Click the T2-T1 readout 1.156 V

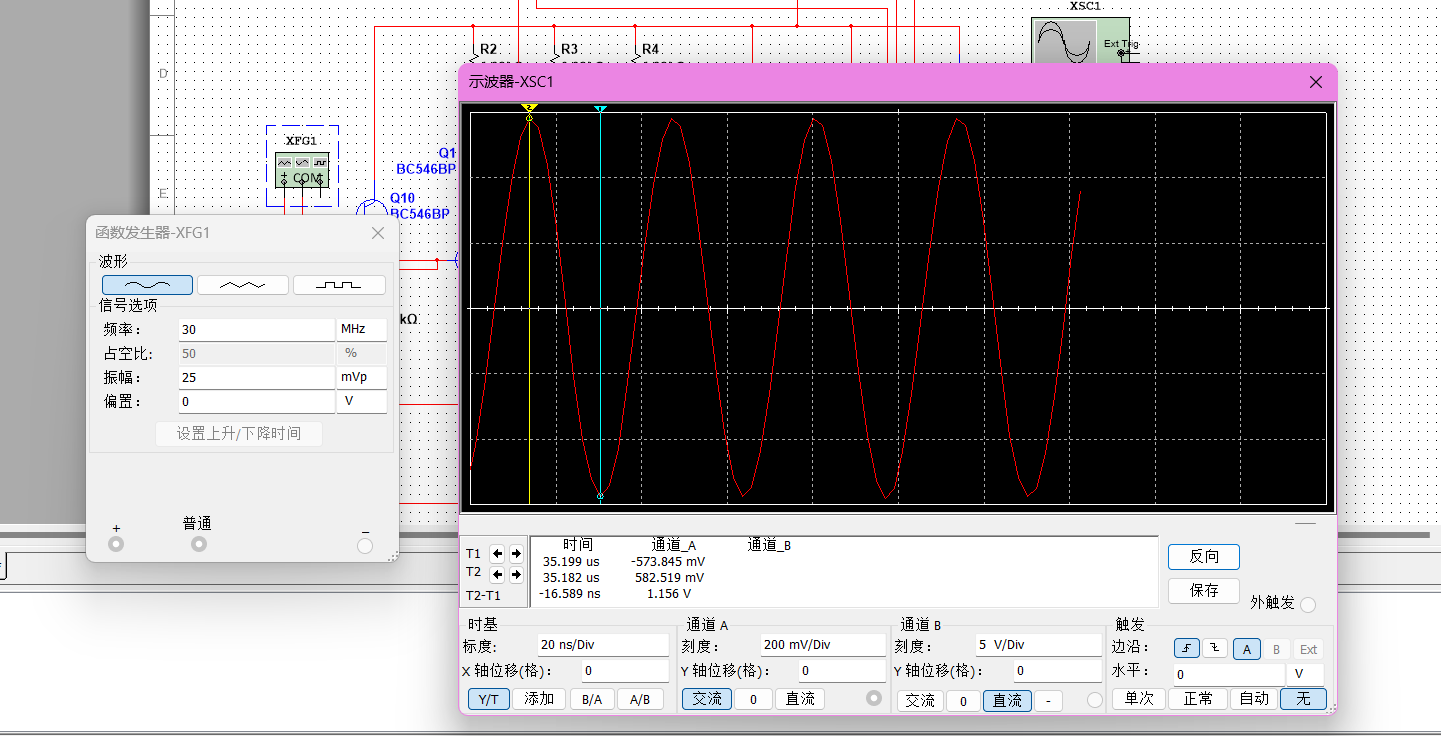coord(669,594)
